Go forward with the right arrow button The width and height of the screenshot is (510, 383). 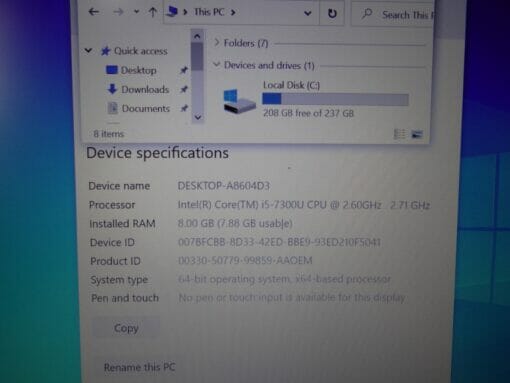[118, 12]
